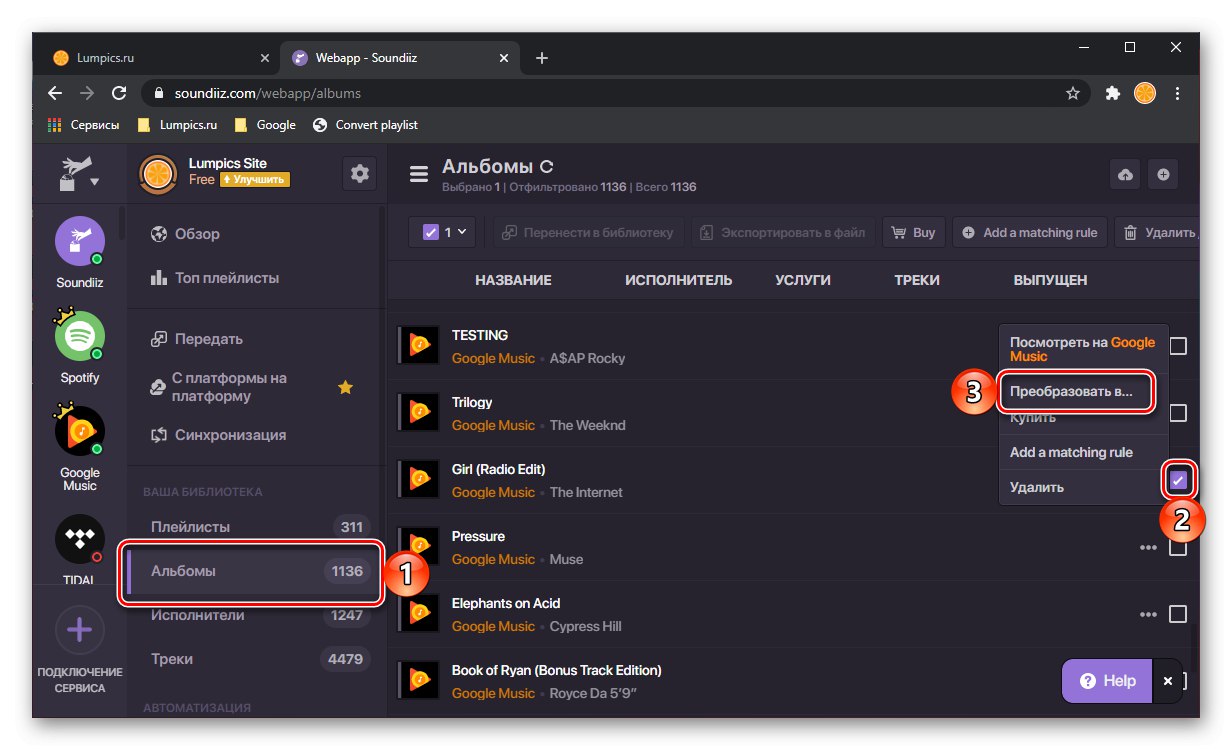Image resolution: width=1232 pixels, height=750 pixels.
Task: Click the hamburger menu beside Альбомы title
Action: click(419, 174)
